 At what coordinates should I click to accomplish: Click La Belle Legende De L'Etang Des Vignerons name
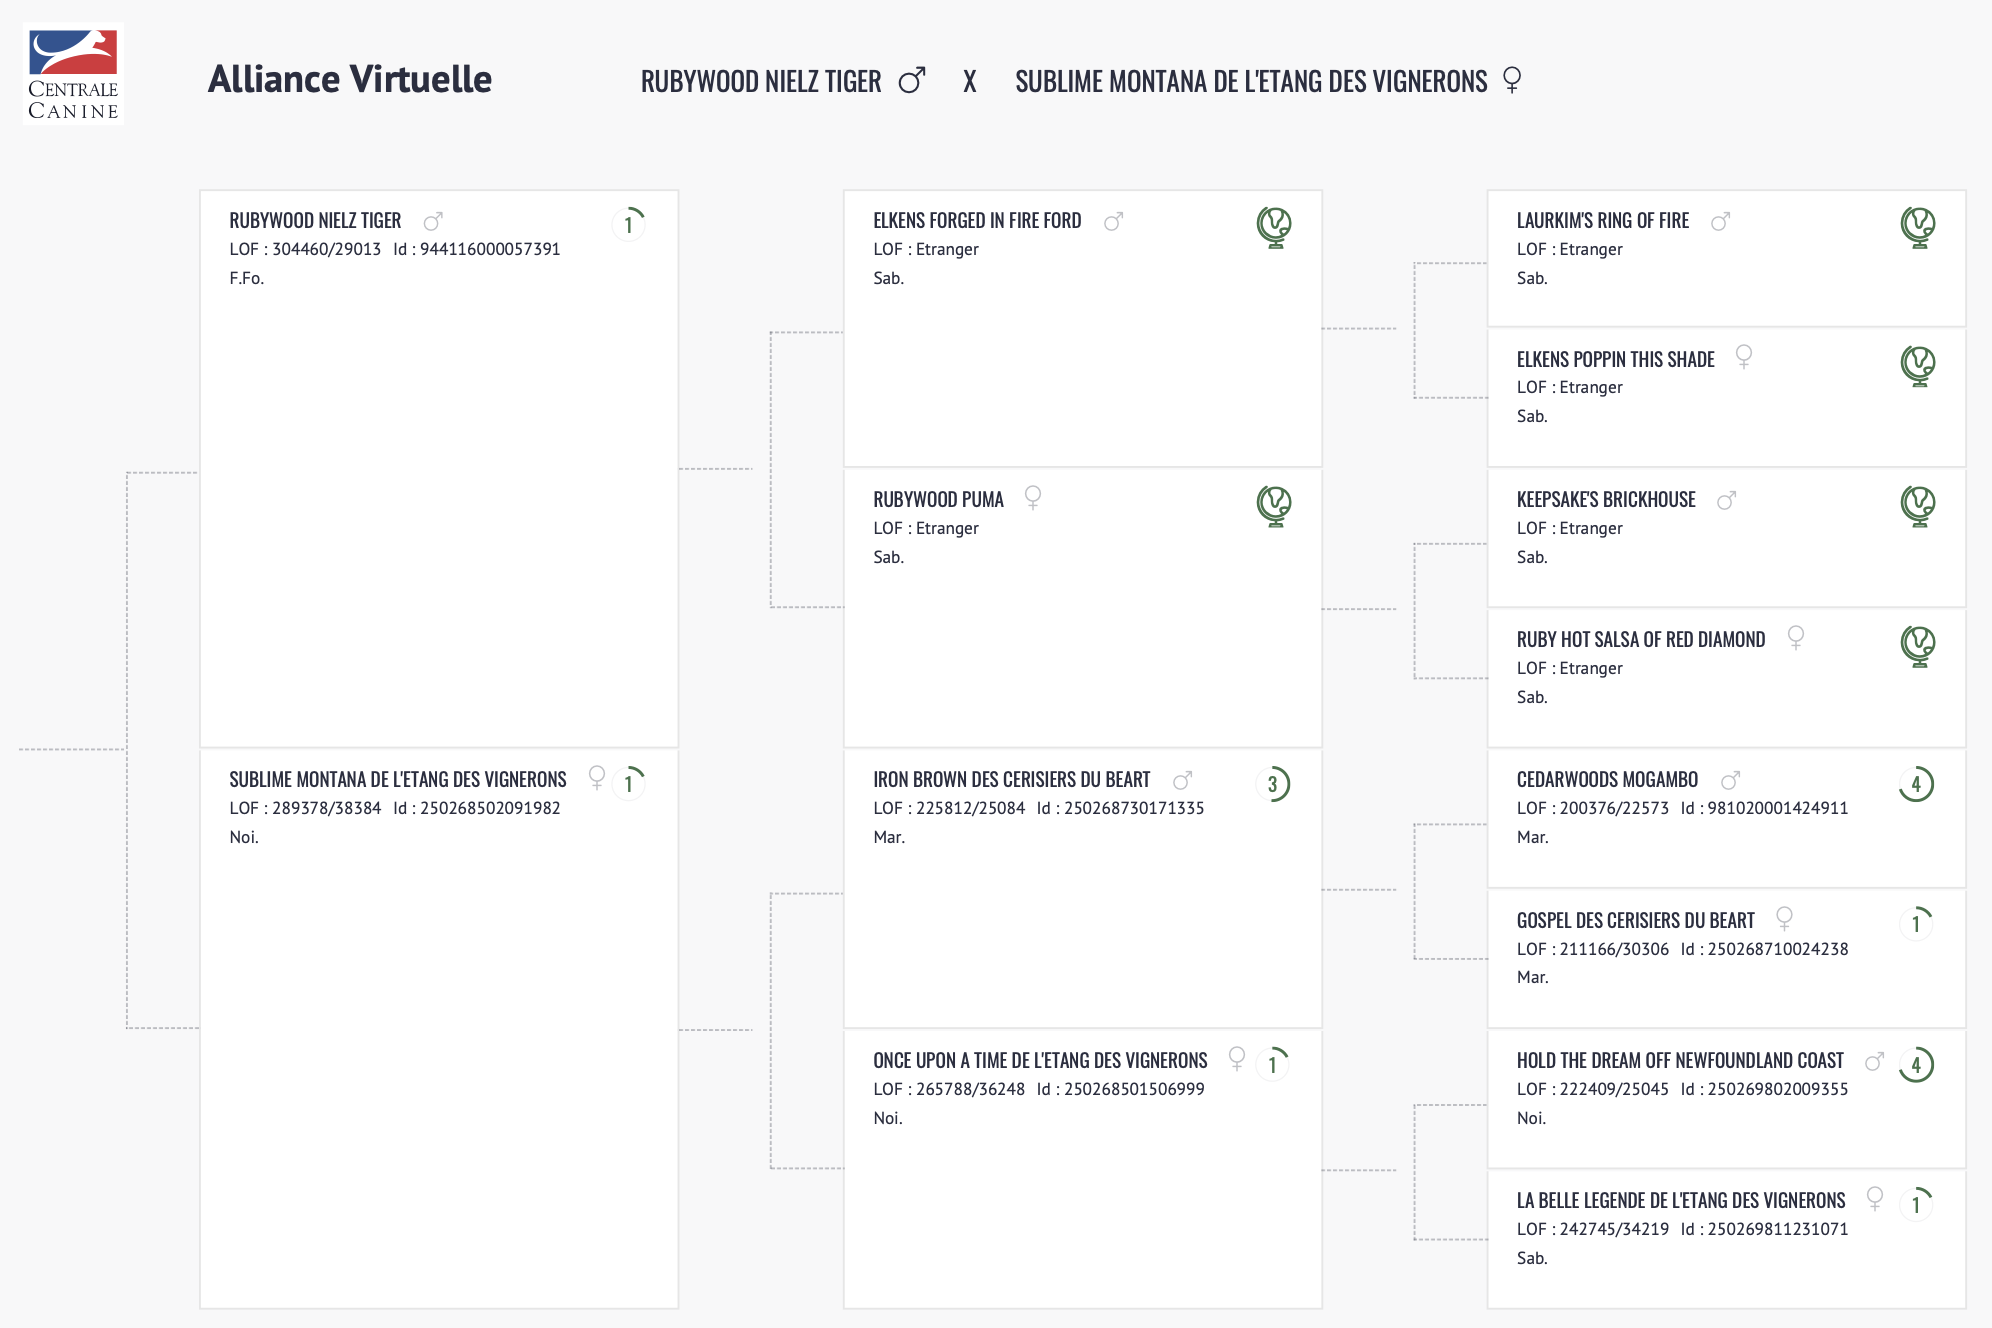[x=1680, y=1200]
